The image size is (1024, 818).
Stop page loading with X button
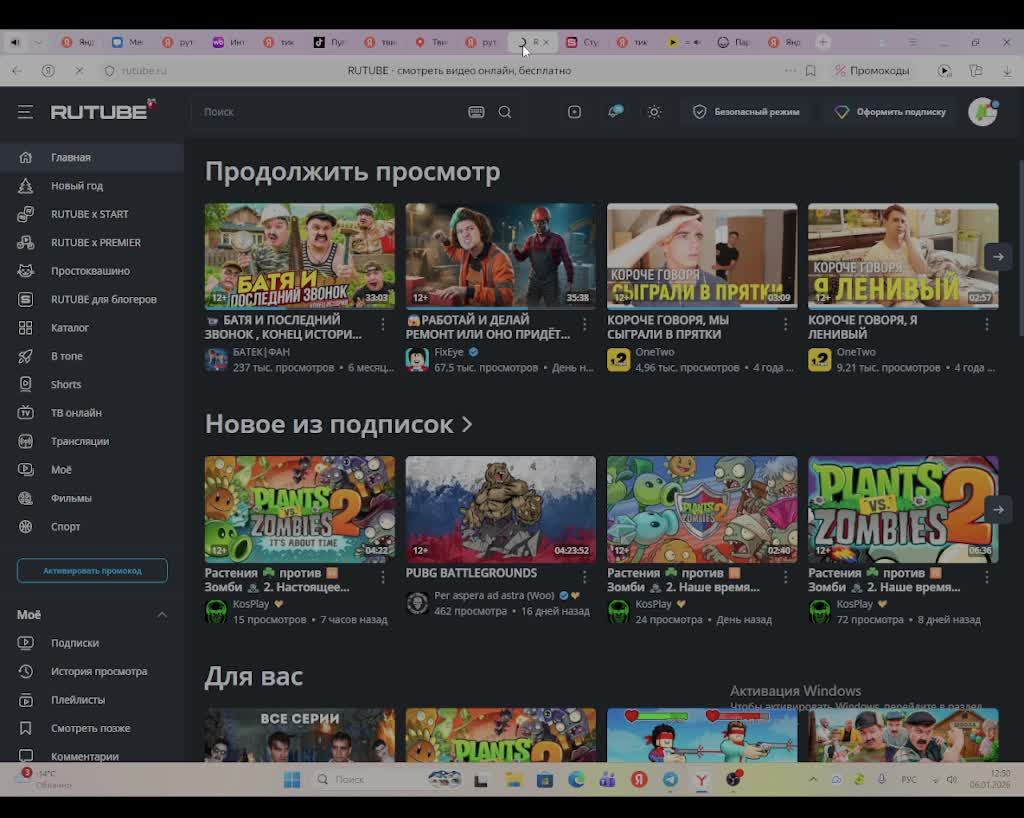[79, 71]
